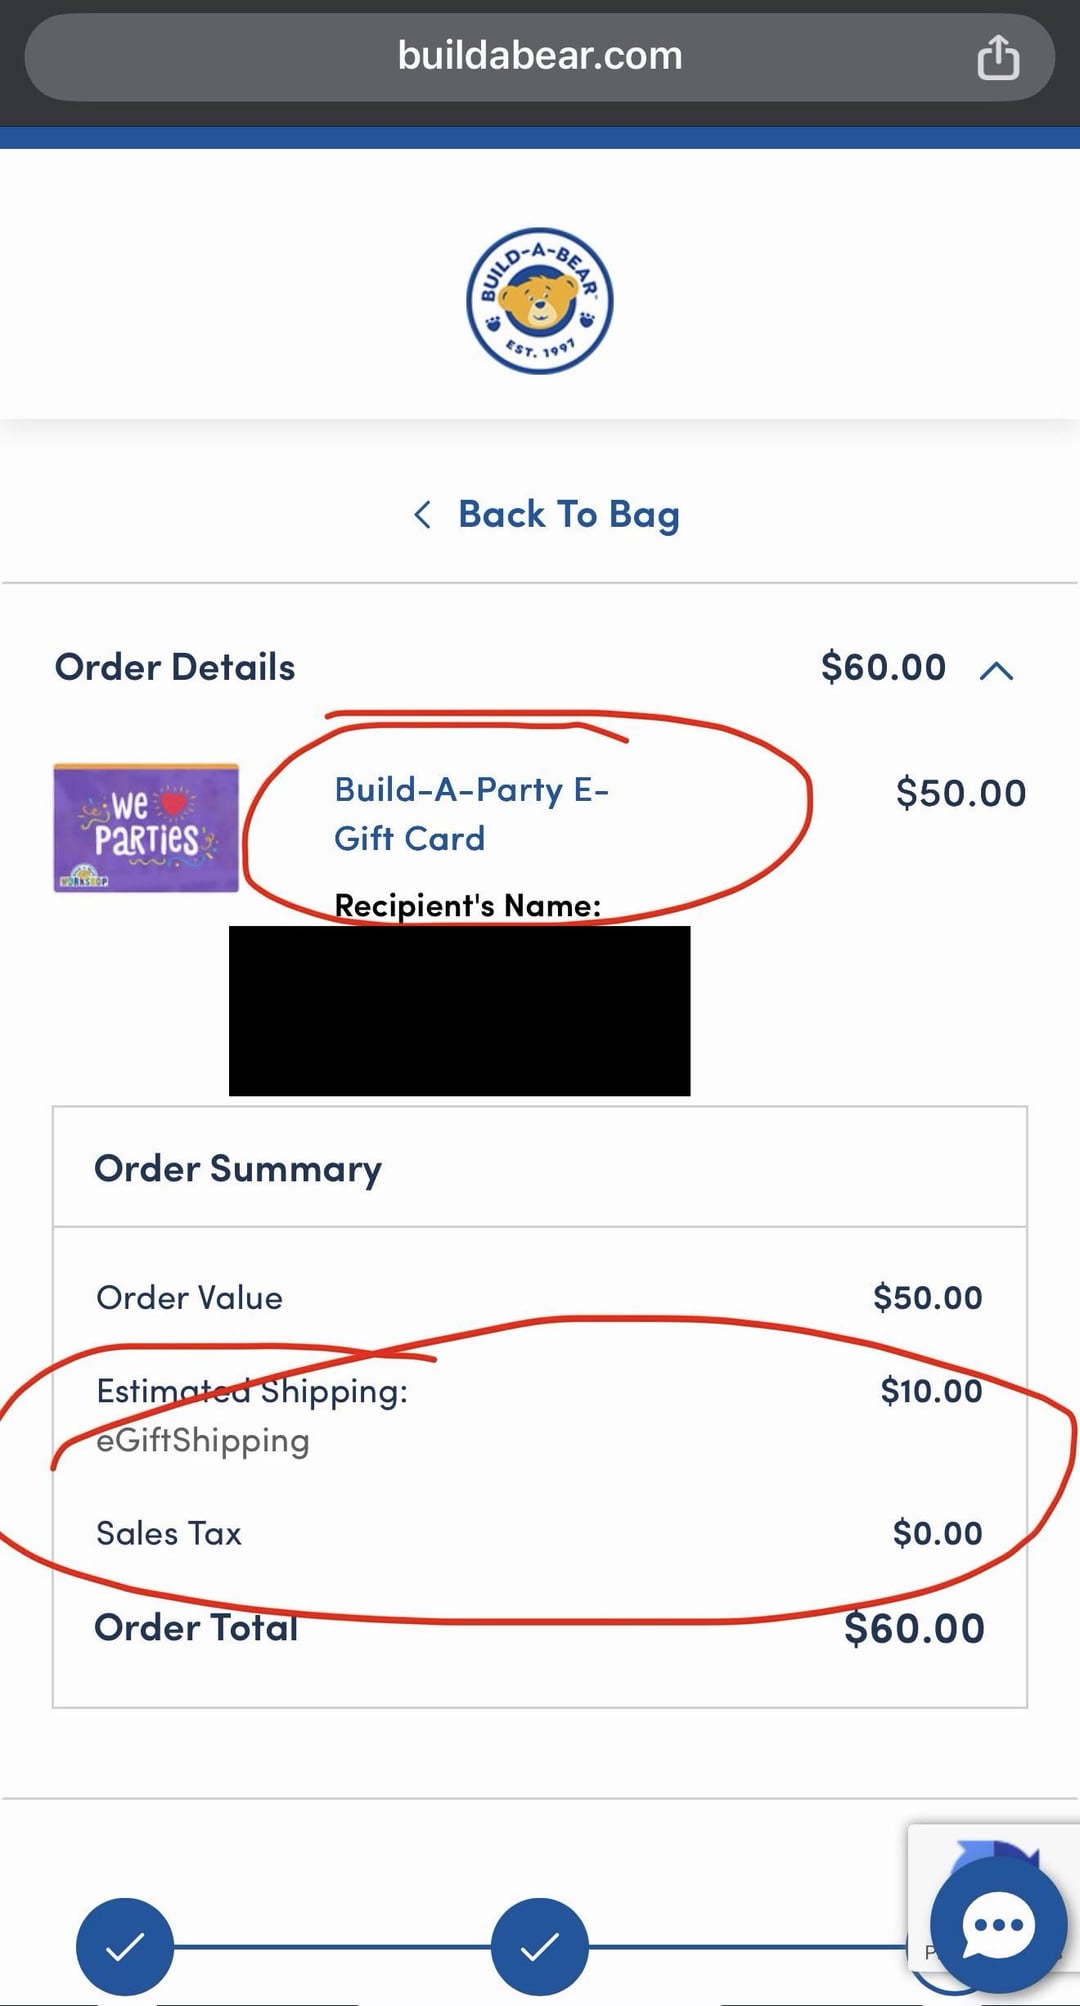Click the $50.00 gift card price

coord(960,793)
